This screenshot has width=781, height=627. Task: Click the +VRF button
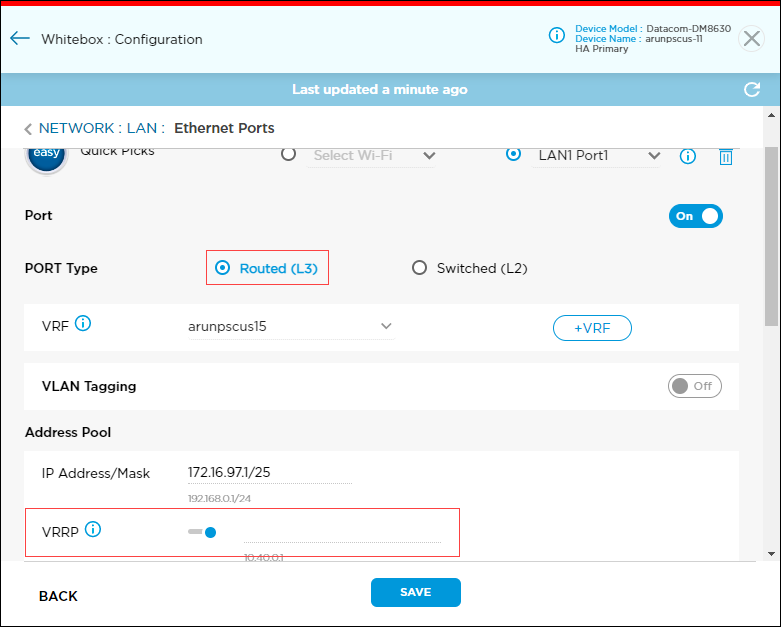pyautogui.click(x=592, y=328)
